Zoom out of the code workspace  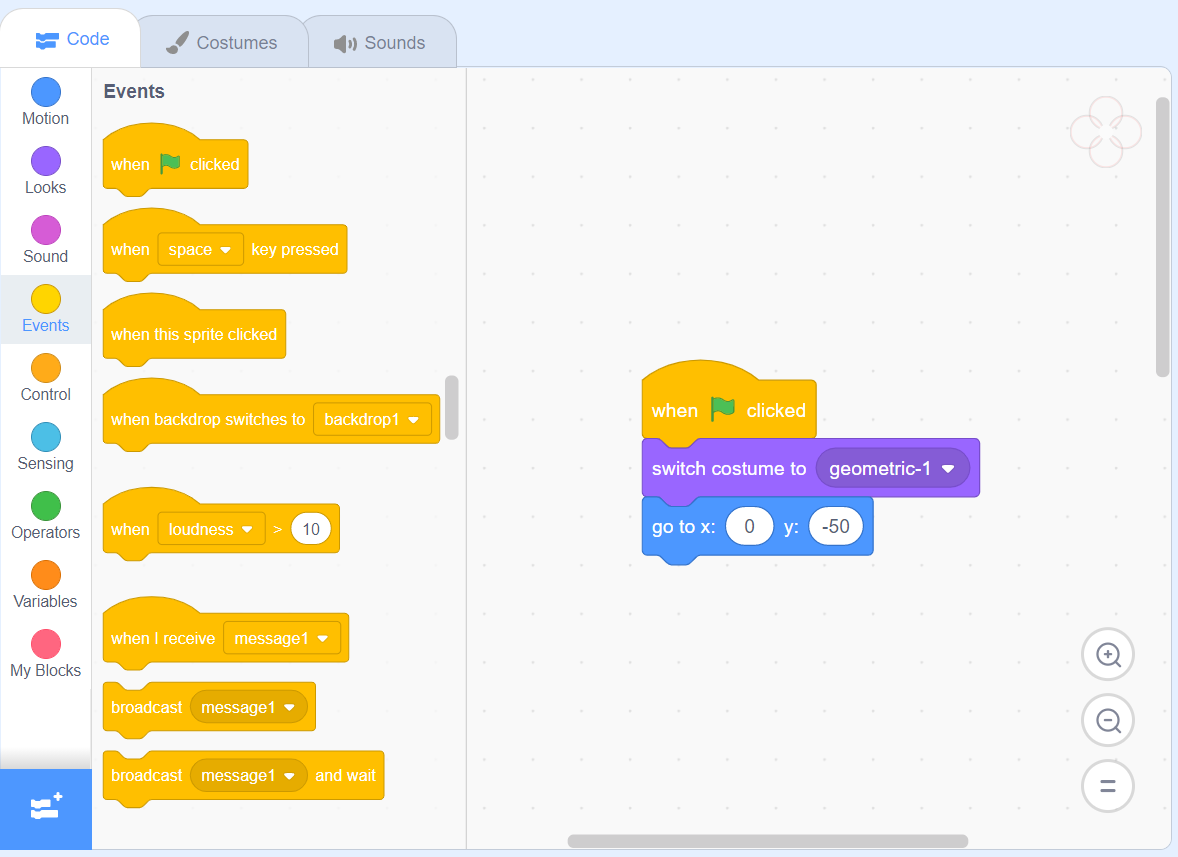[x=1107, y=720]
